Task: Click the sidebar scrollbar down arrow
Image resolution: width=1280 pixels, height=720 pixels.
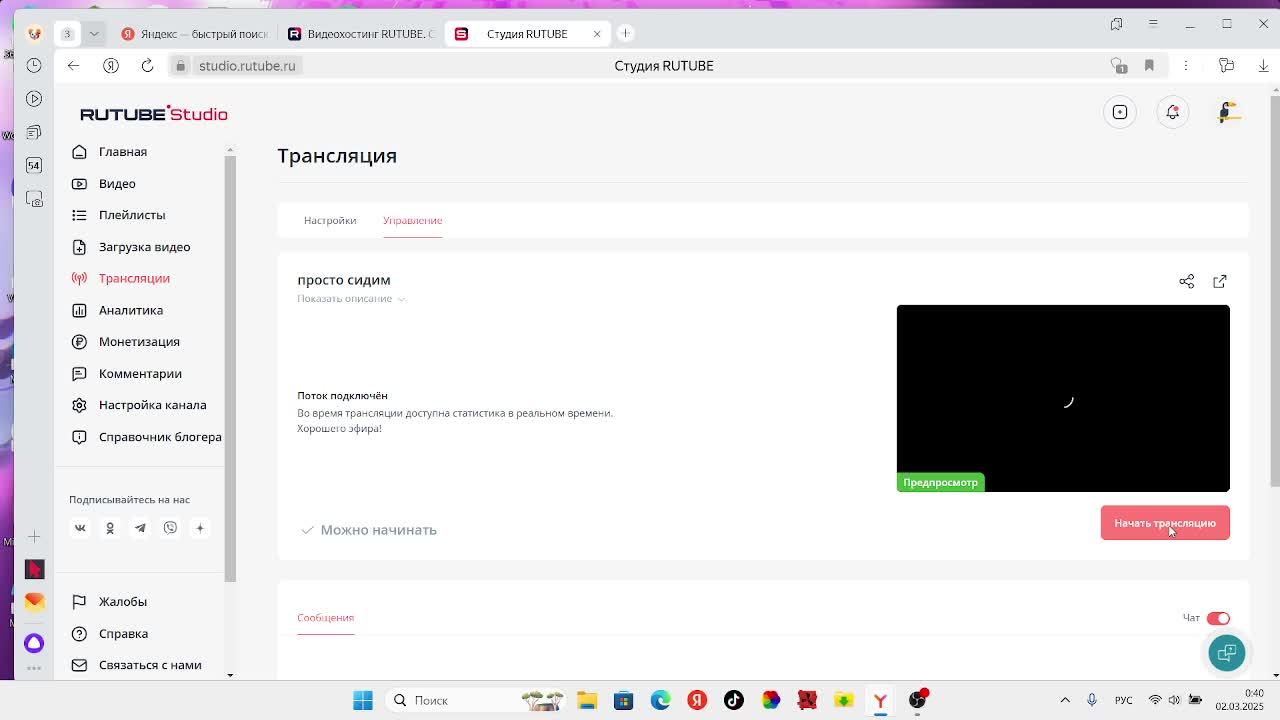Action: point(230,675)
